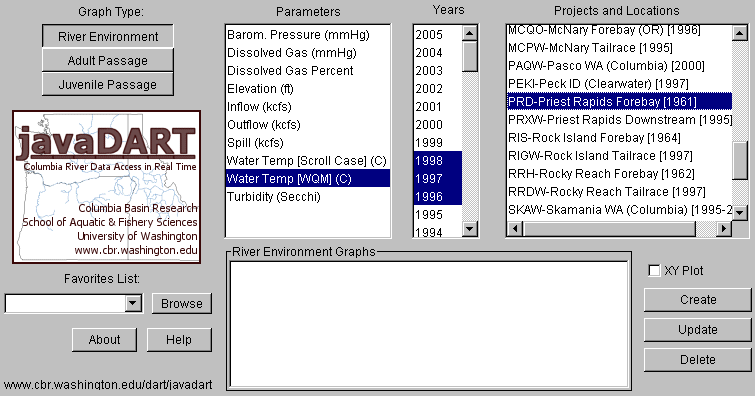Select year 2004
The image size is (755, 396).
pyautogui.click(x=438, y=53)
